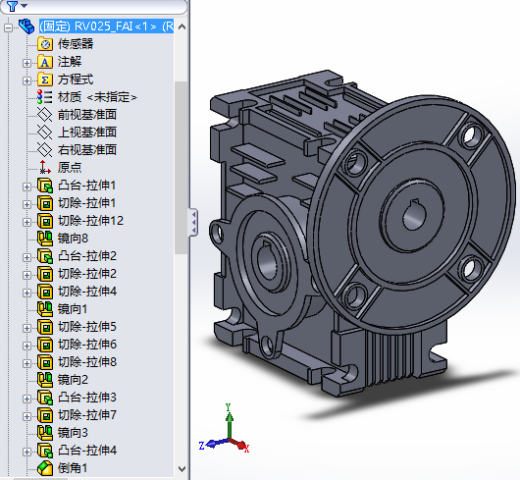Expand the 切除-拉伸6 feature

27,346
